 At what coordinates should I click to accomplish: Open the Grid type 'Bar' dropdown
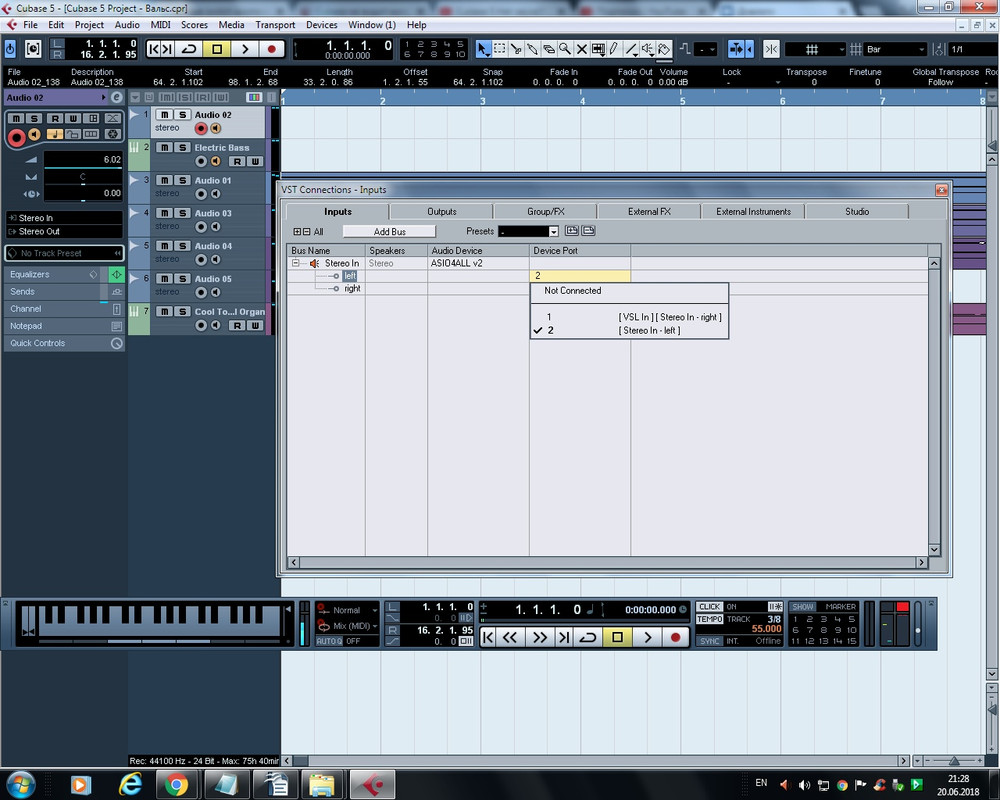895,49
